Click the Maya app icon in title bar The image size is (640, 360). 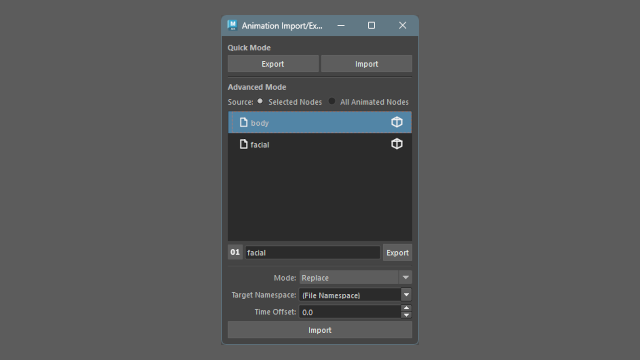(232, 25)
